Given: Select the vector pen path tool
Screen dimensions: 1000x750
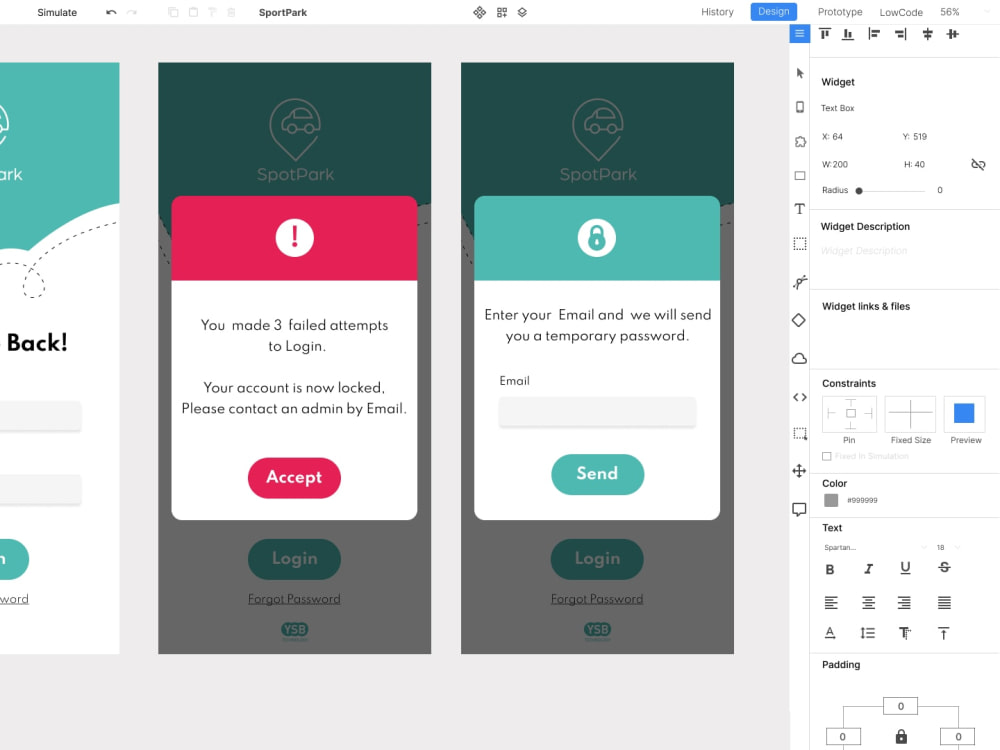Looking at the screenshot, I should (x=800, y=282).
